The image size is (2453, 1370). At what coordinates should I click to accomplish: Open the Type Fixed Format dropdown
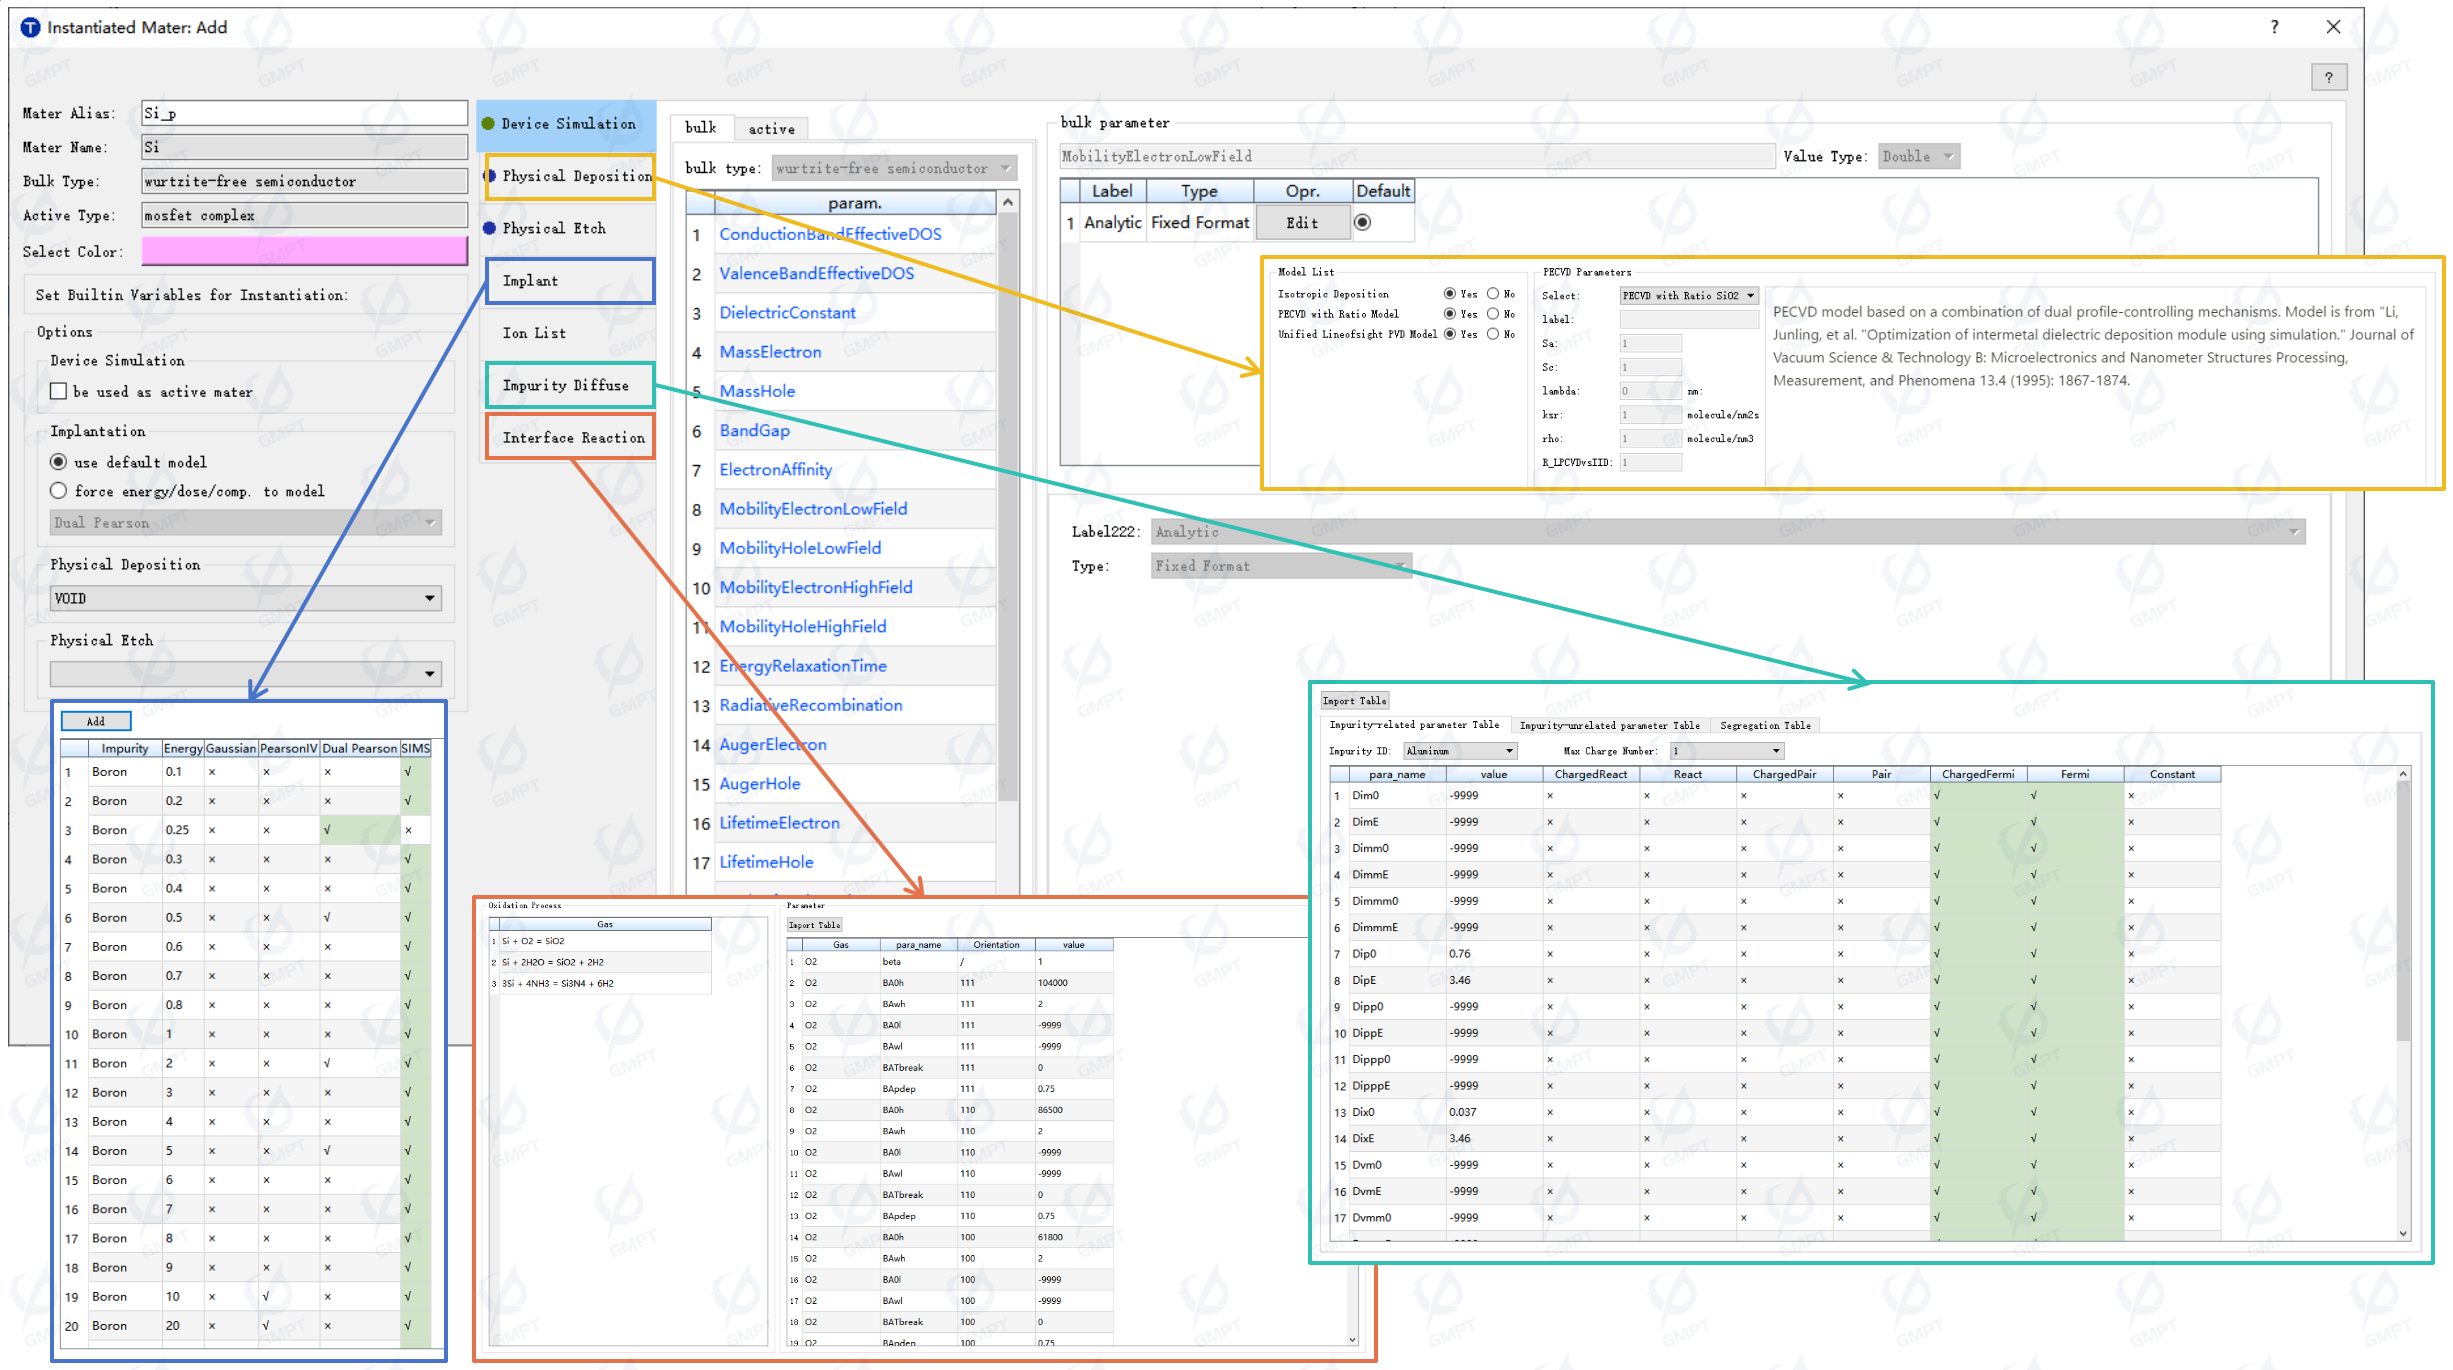1281,566
